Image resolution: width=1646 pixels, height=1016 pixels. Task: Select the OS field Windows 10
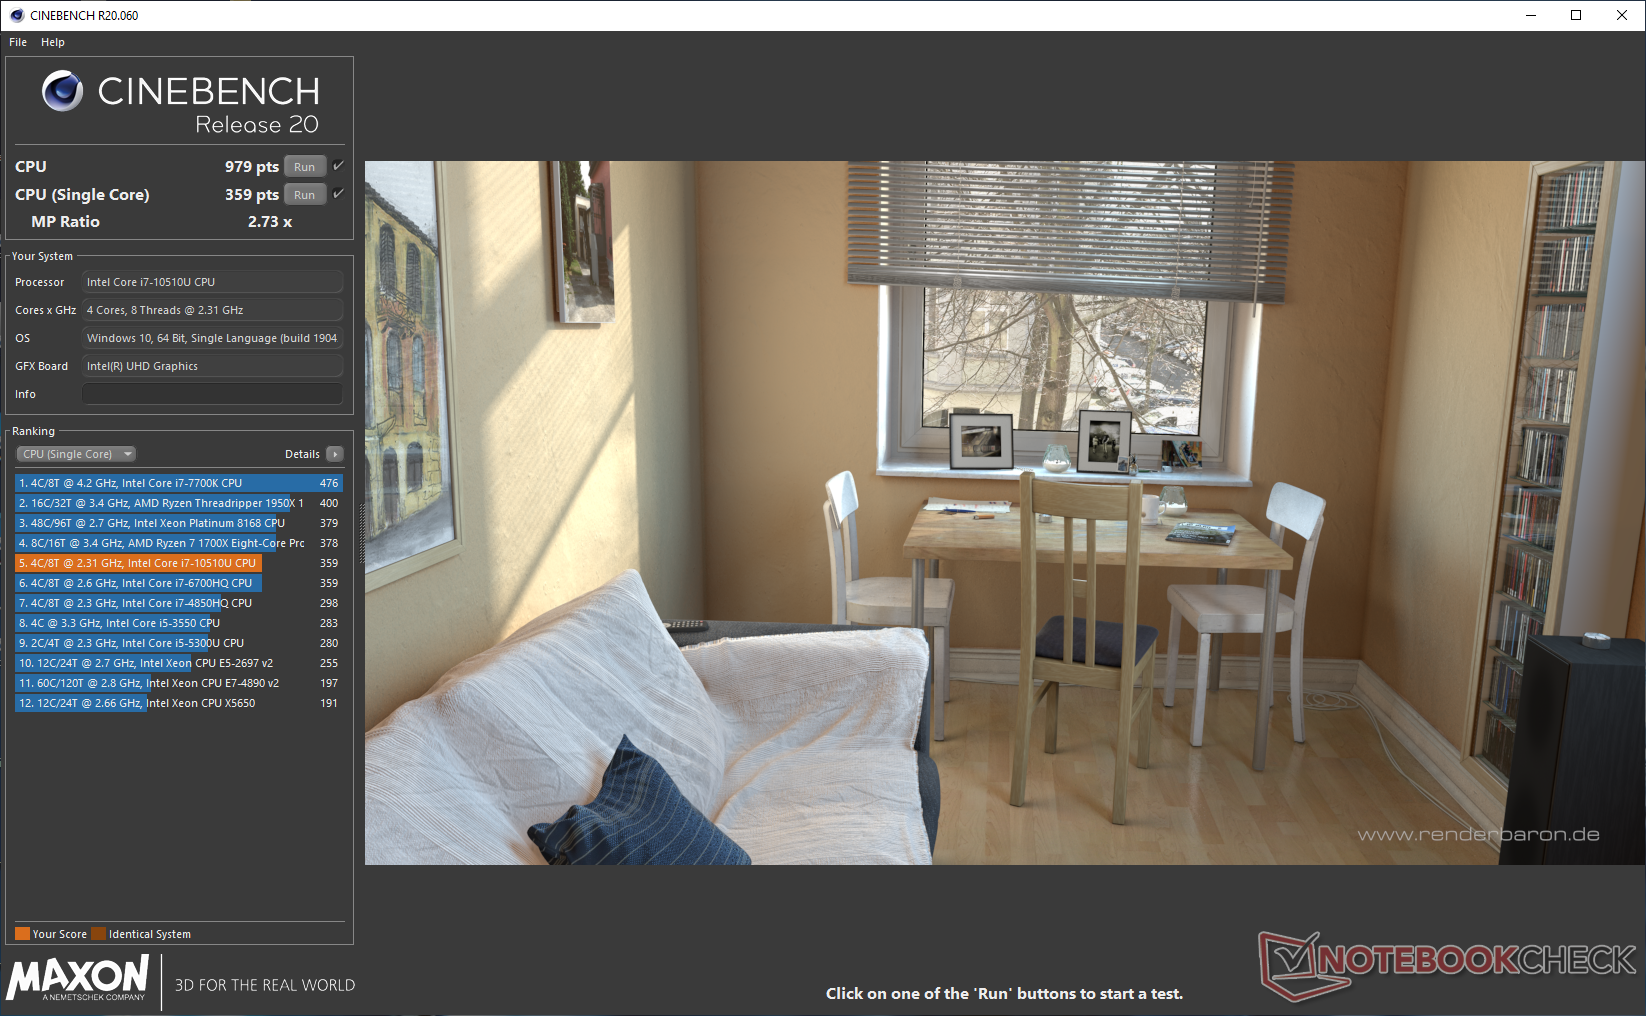(212, 338)
